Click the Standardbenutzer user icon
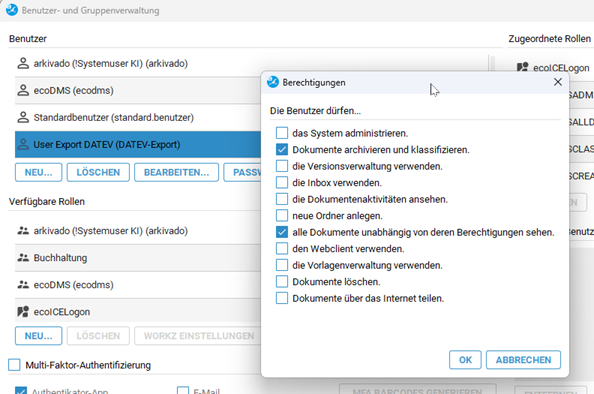Image resolution: width=594 pixels, height=394 pixels. point(23,117)
